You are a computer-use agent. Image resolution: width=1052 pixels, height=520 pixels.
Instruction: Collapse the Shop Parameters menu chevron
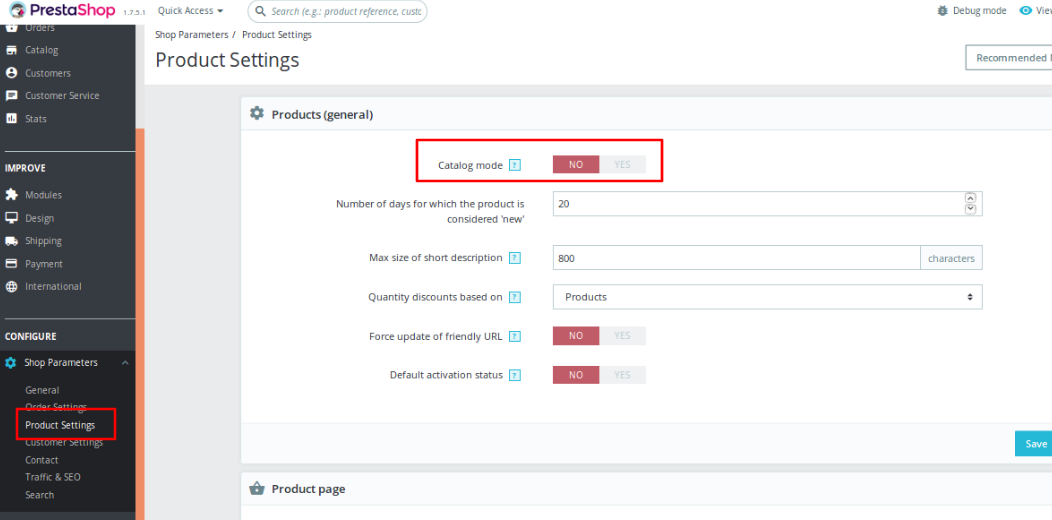click(x=124, y=363)
